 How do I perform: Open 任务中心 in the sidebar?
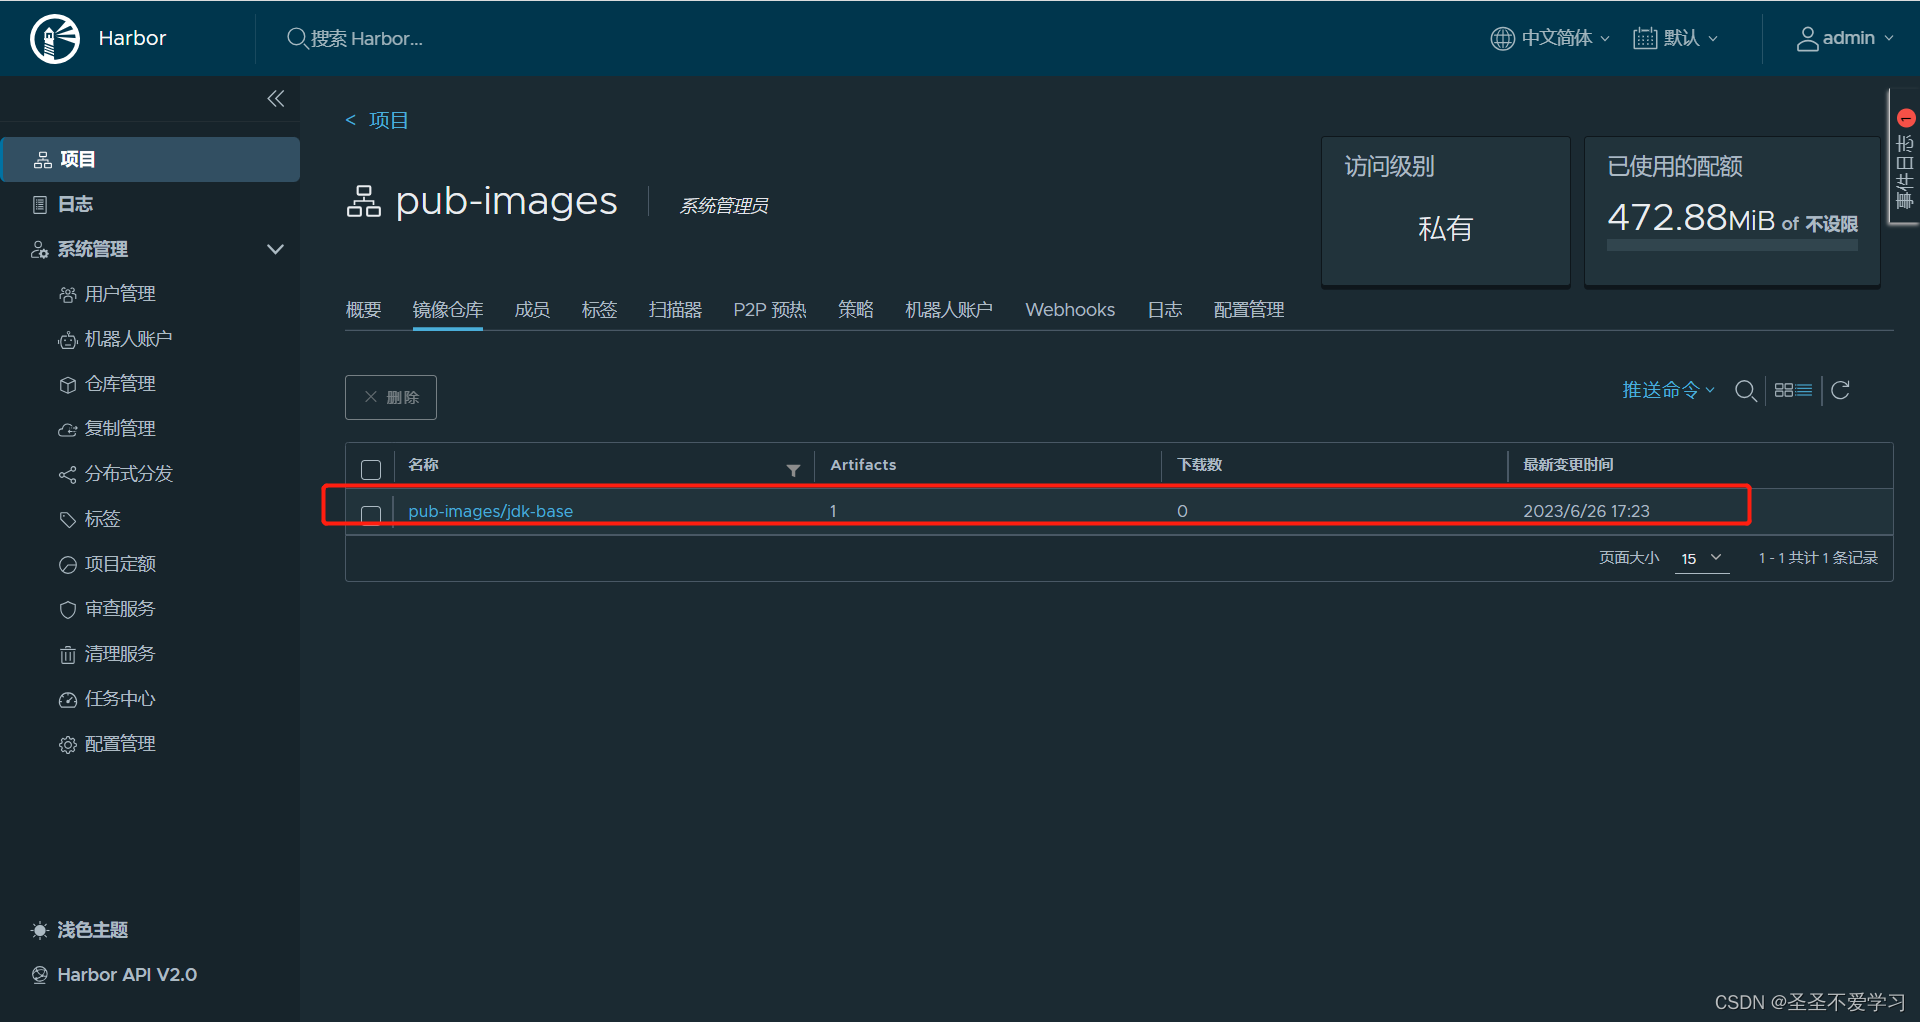(x=120, y=699)
